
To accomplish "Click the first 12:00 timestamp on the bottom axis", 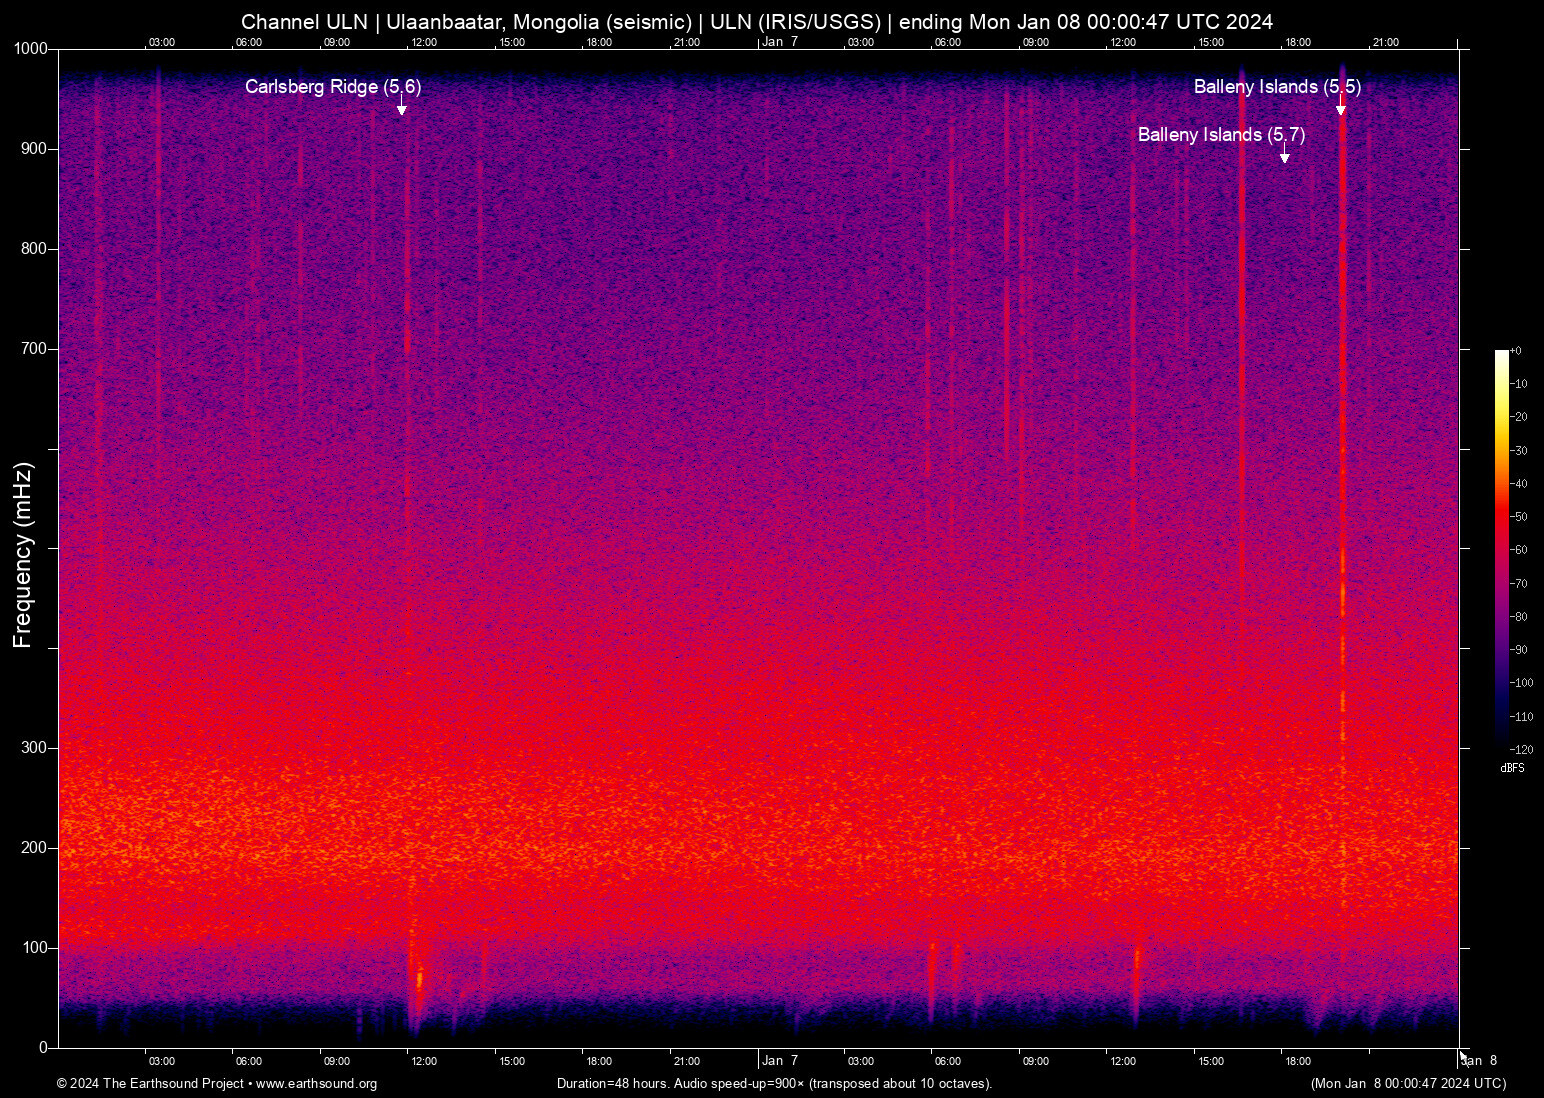I will [424, 1061].
